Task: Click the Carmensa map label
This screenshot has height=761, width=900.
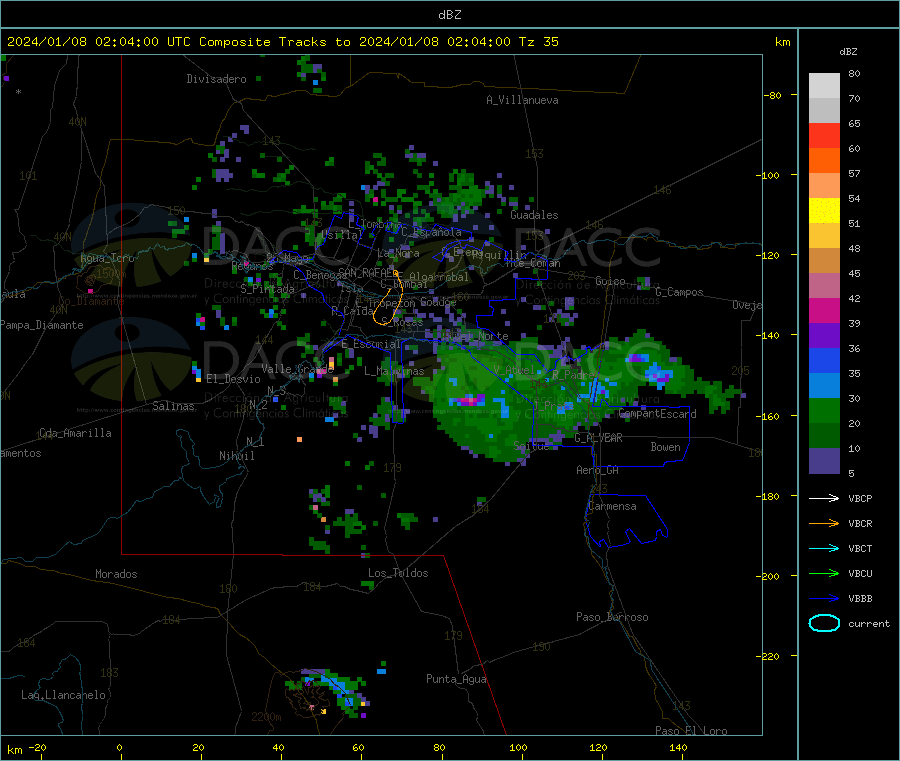Action: (x=612, y=506)
